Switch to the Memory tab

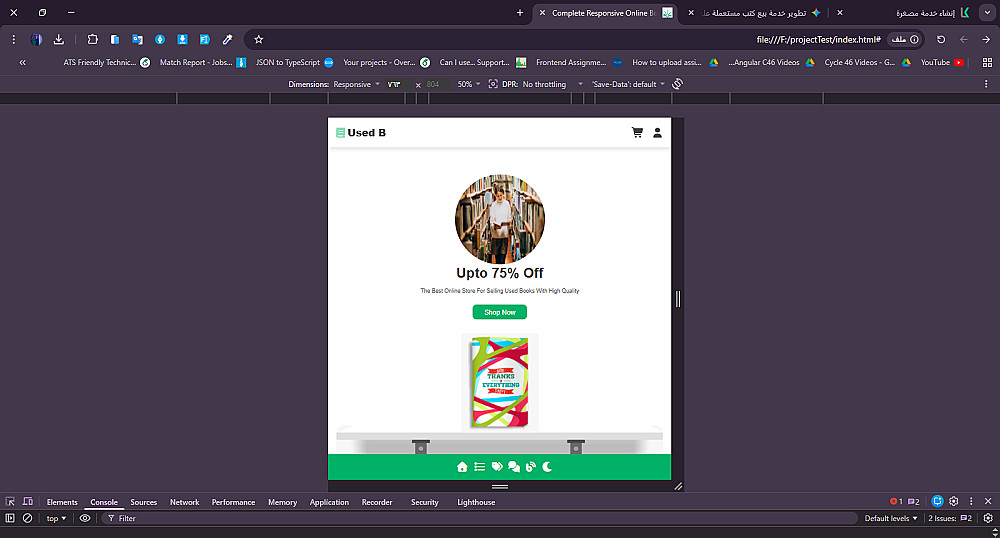[283, 502]
